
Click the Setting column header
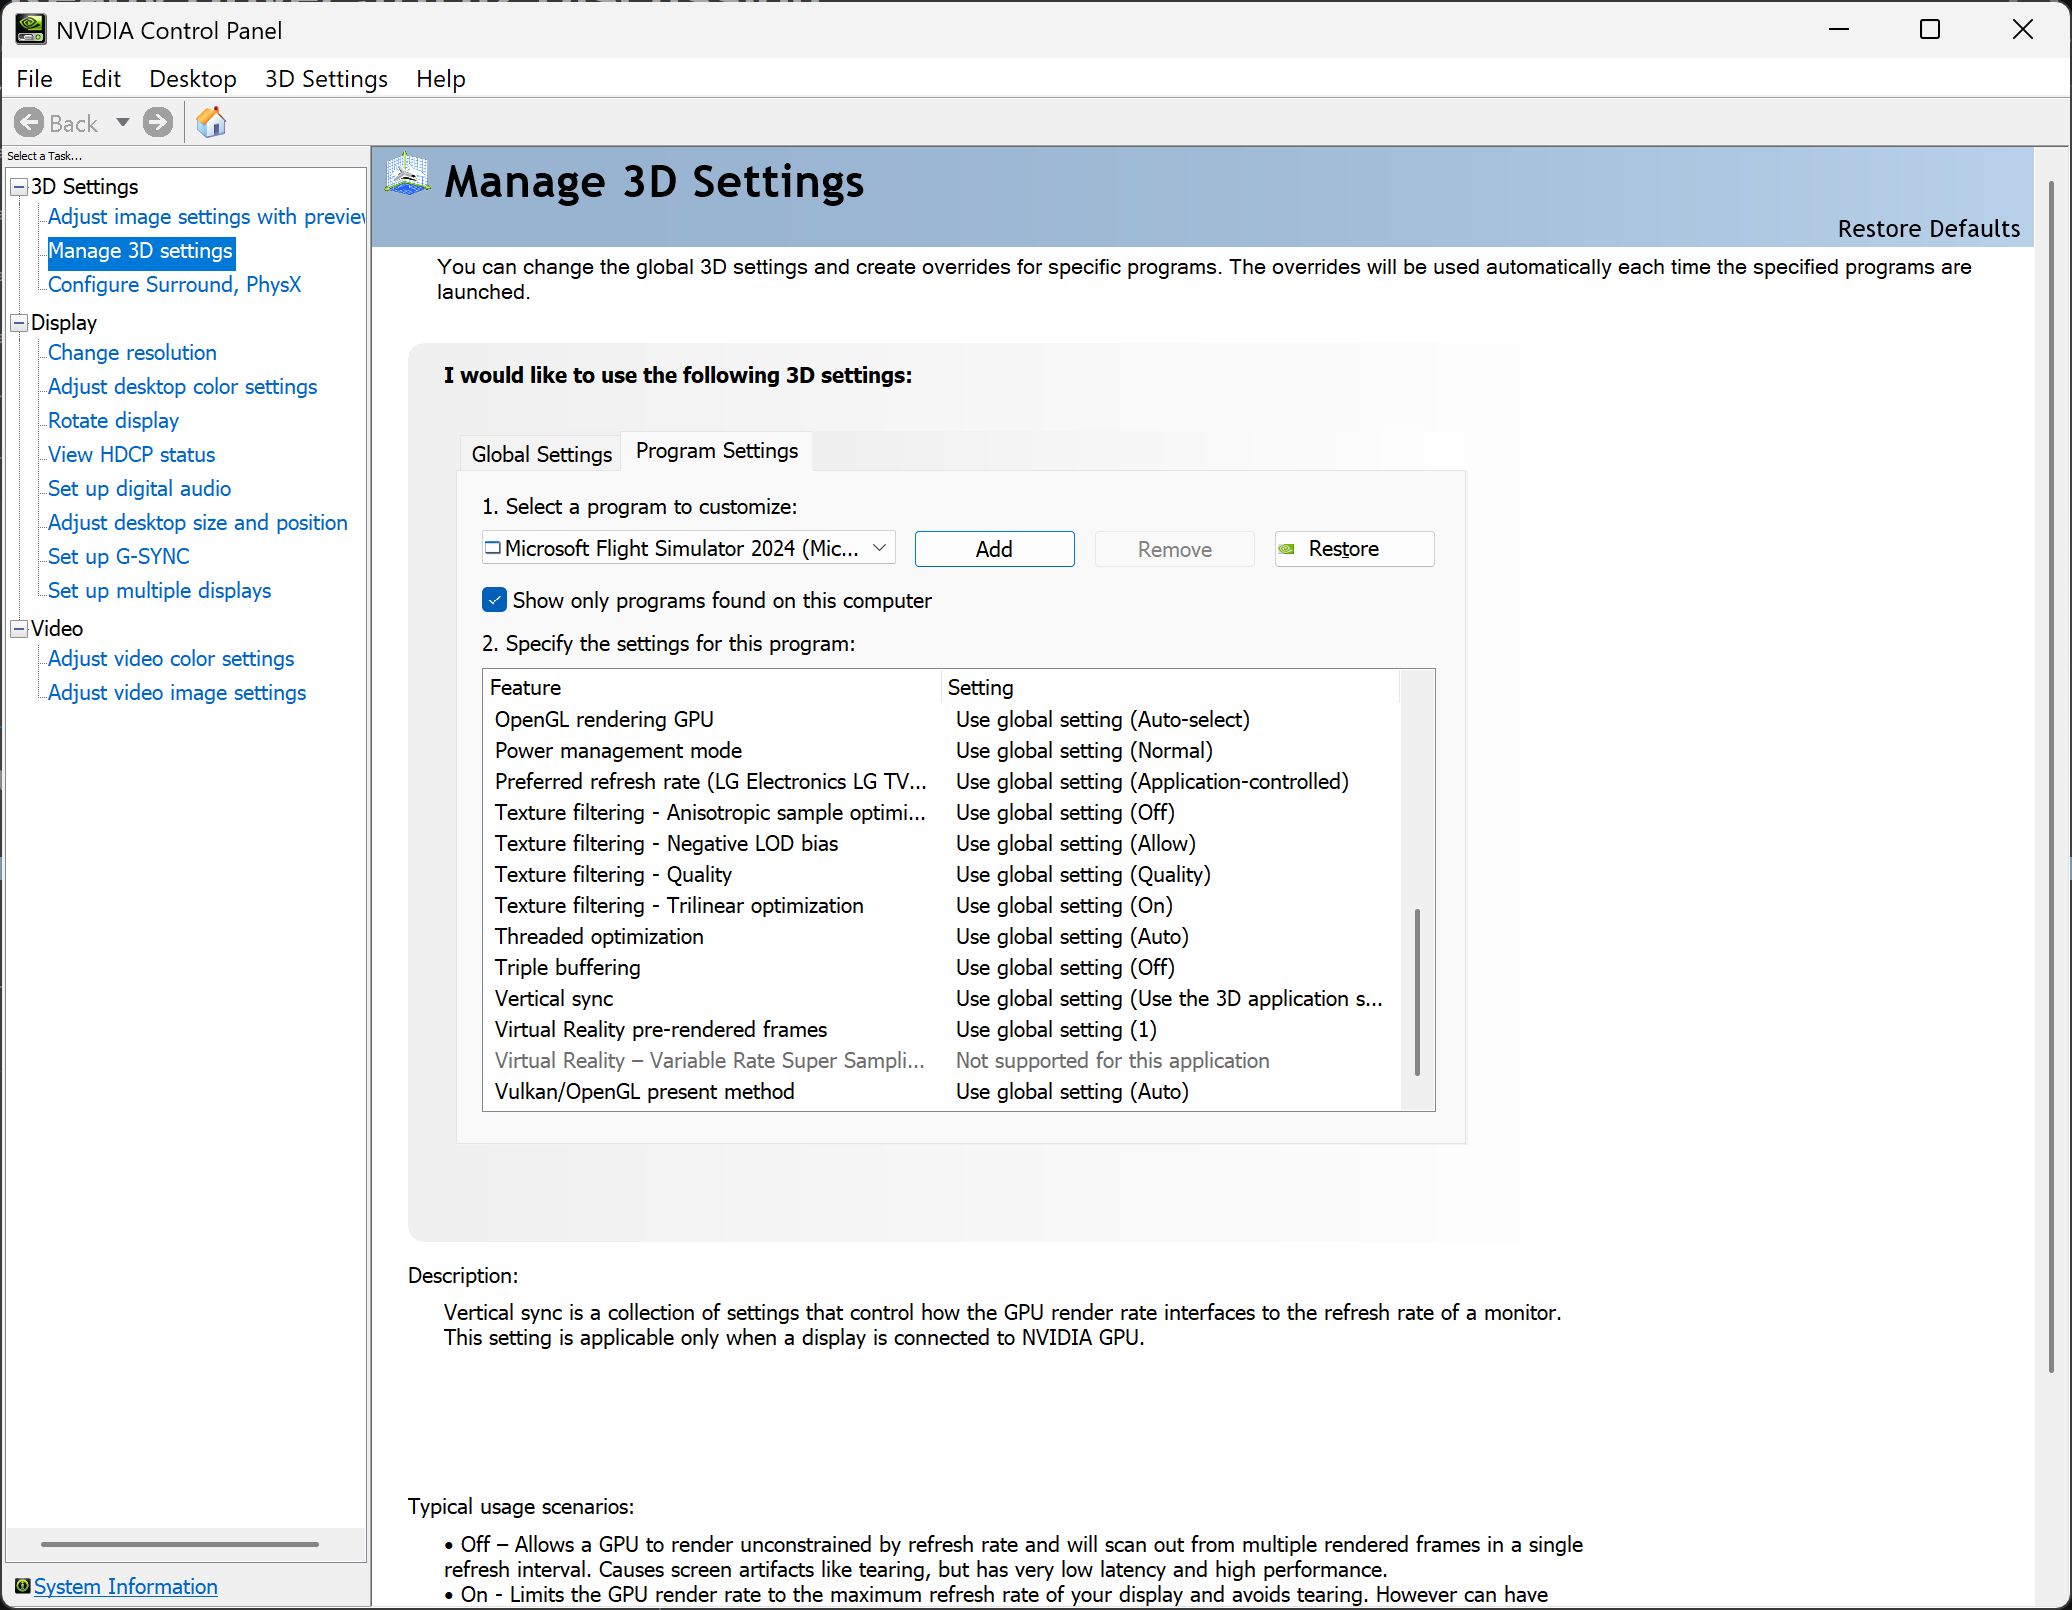[1171, 688]
